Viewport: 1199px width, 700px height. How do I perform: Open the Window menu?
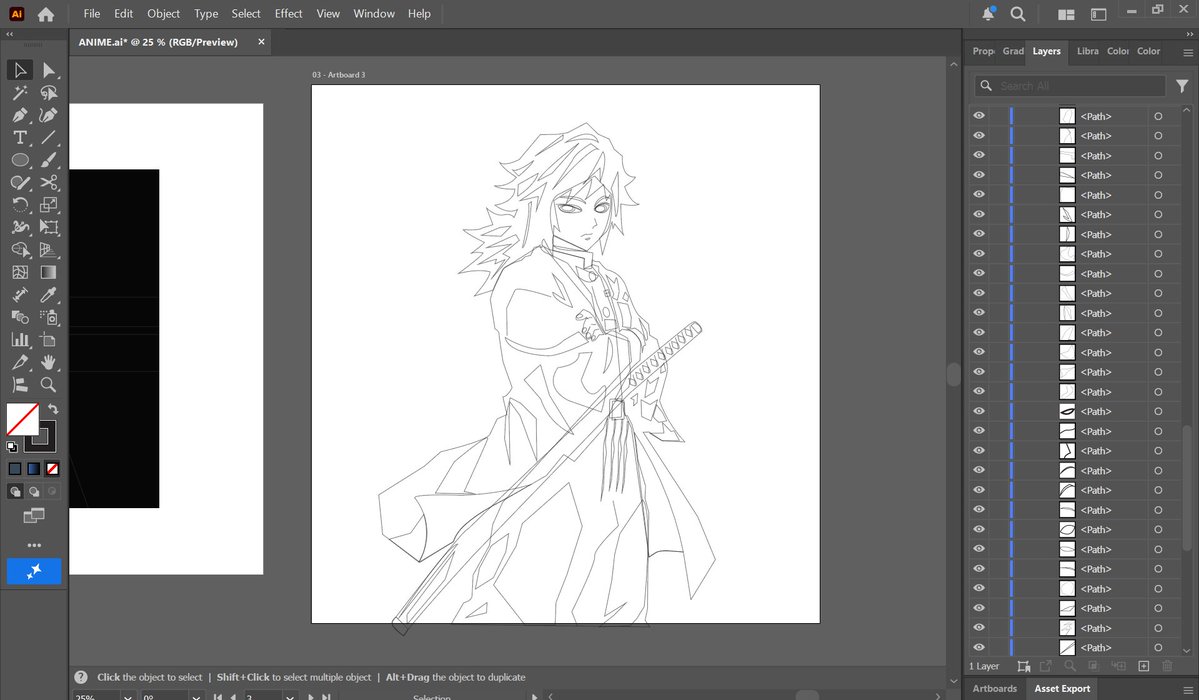[374, 14]
